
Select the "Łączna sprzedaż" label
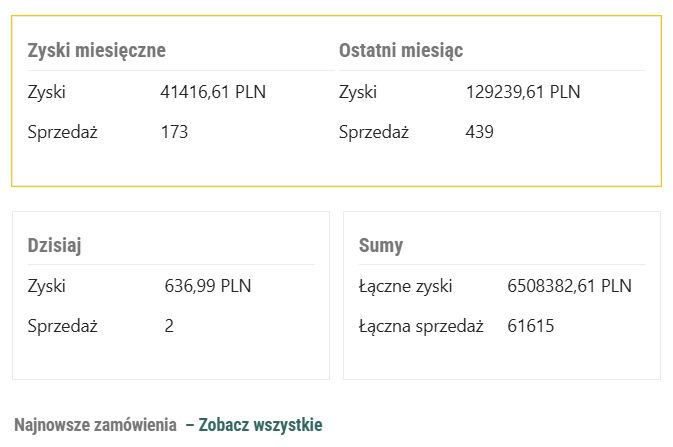(x=420, y=326)
